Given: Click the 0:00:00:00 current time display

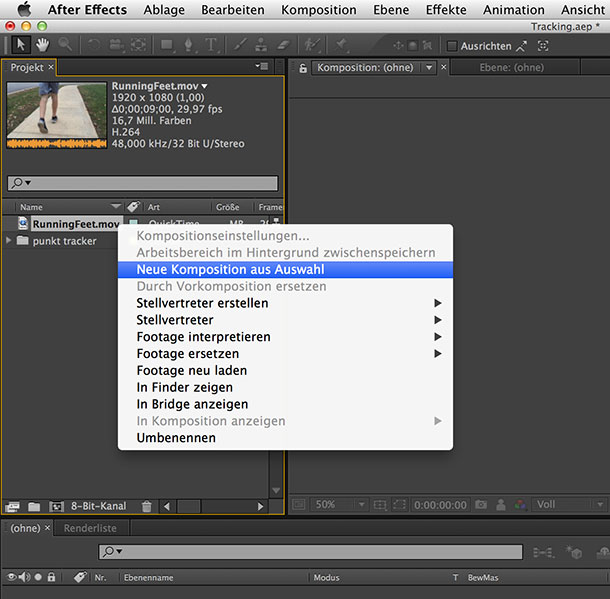Looking at the screenshot, I should (x=440, y=505).
